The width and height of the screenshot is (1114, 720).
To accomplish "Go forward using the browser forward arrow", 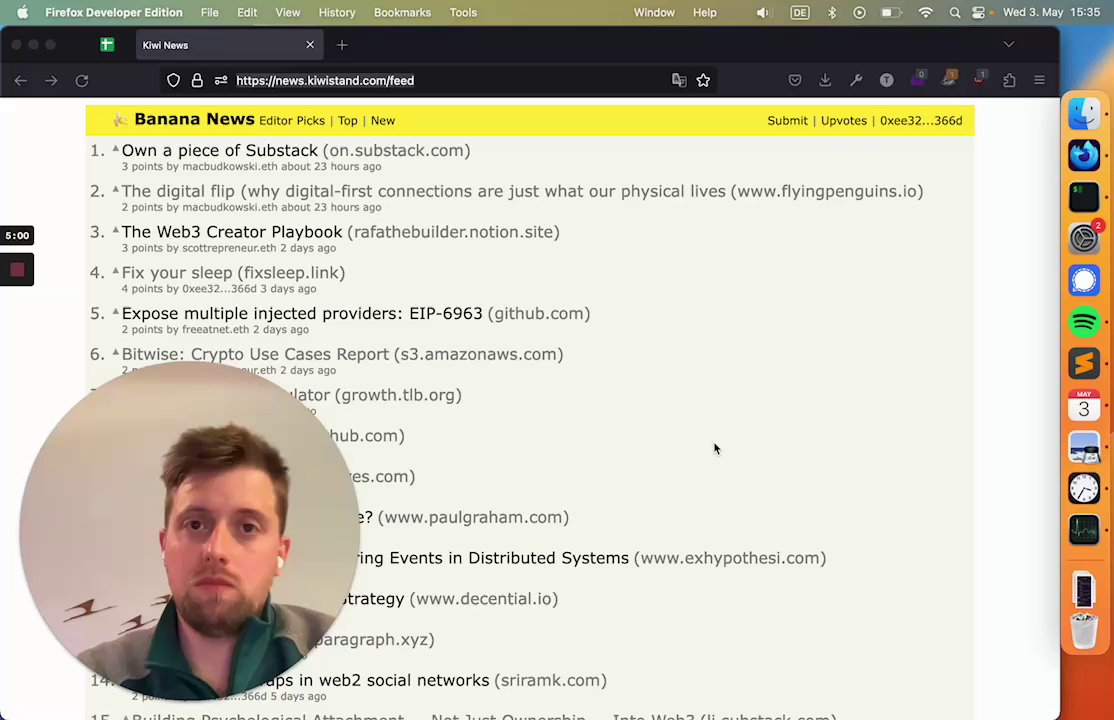I will [51, 81].
